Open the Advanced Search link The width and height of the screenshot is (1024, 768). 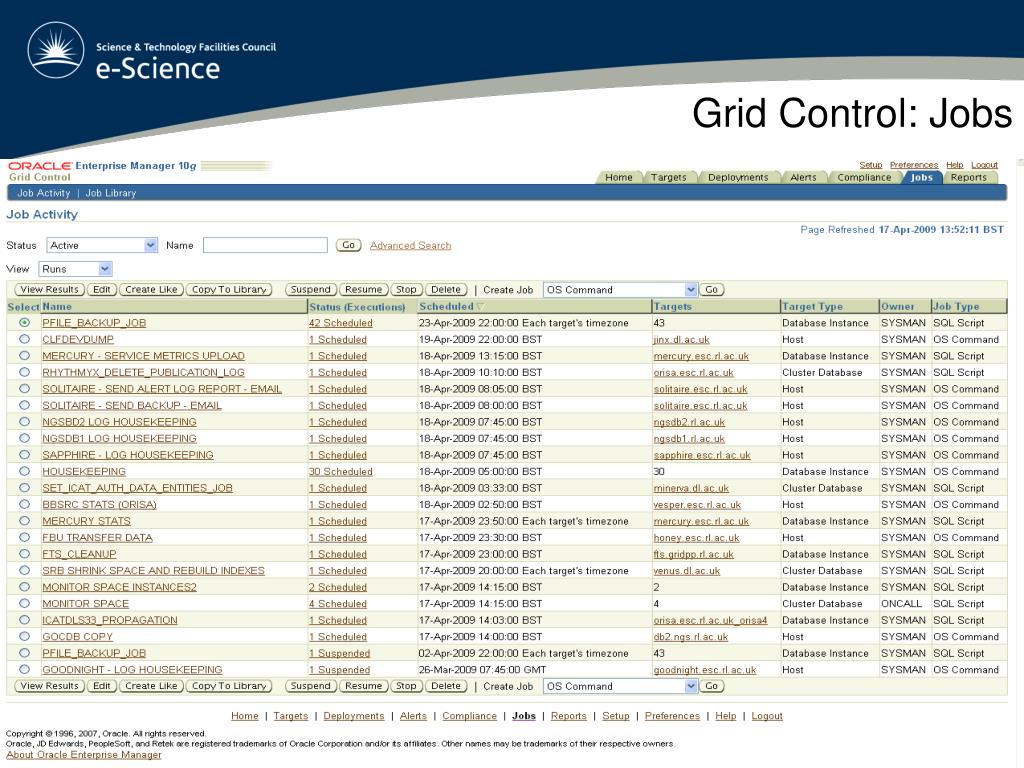click(x=410, y=246)
